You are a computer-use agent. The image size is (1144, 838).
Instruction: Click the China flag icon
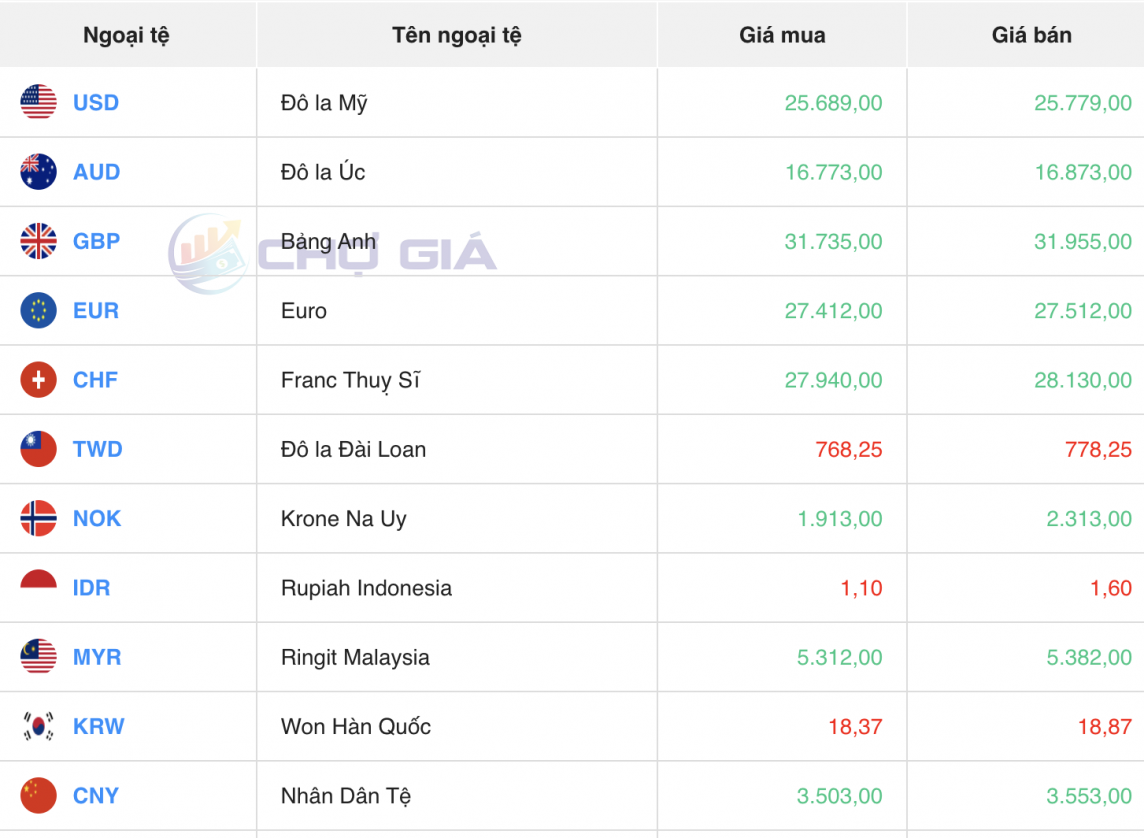[38, 795]
